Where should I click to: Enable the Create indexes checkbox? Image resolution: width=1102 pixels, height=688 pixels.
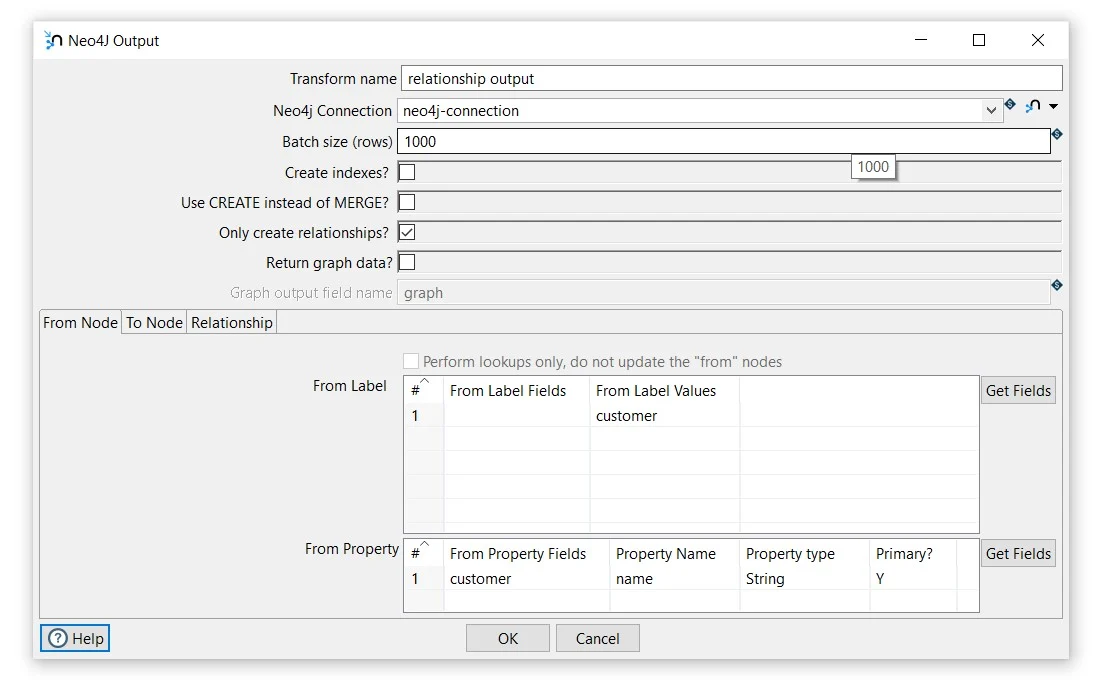click(x=407, y=172)
